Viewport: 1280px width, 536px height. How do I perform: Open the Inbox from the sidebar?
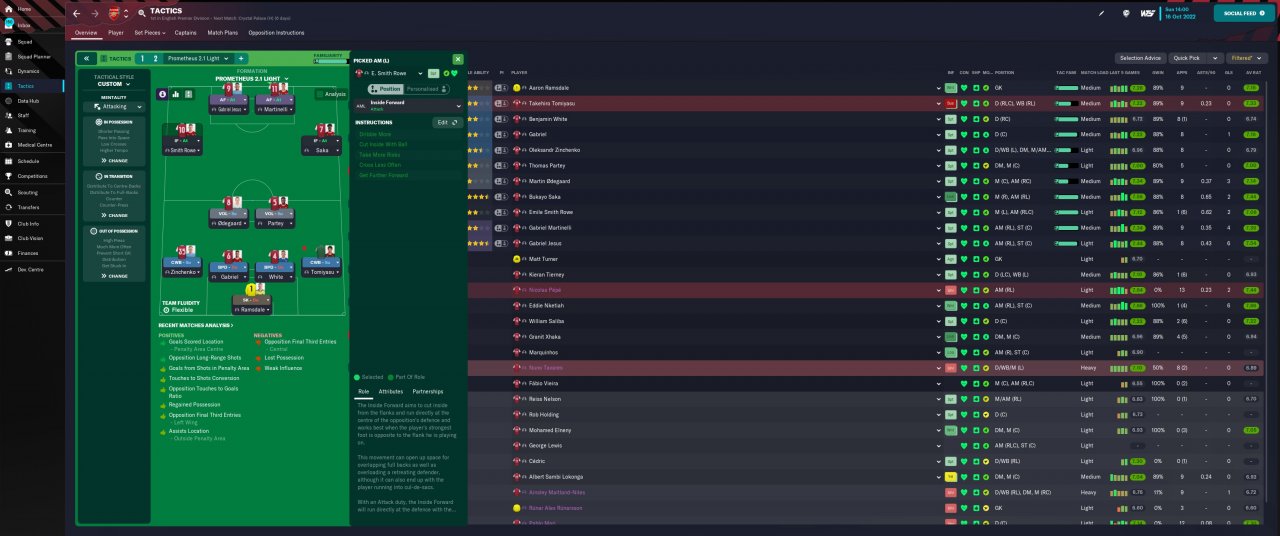[x=24, y=23]
